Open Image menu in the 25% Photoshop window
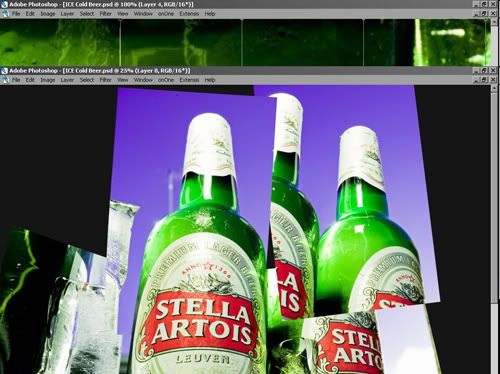Screen dimensions: 500x374 point(48,80)
